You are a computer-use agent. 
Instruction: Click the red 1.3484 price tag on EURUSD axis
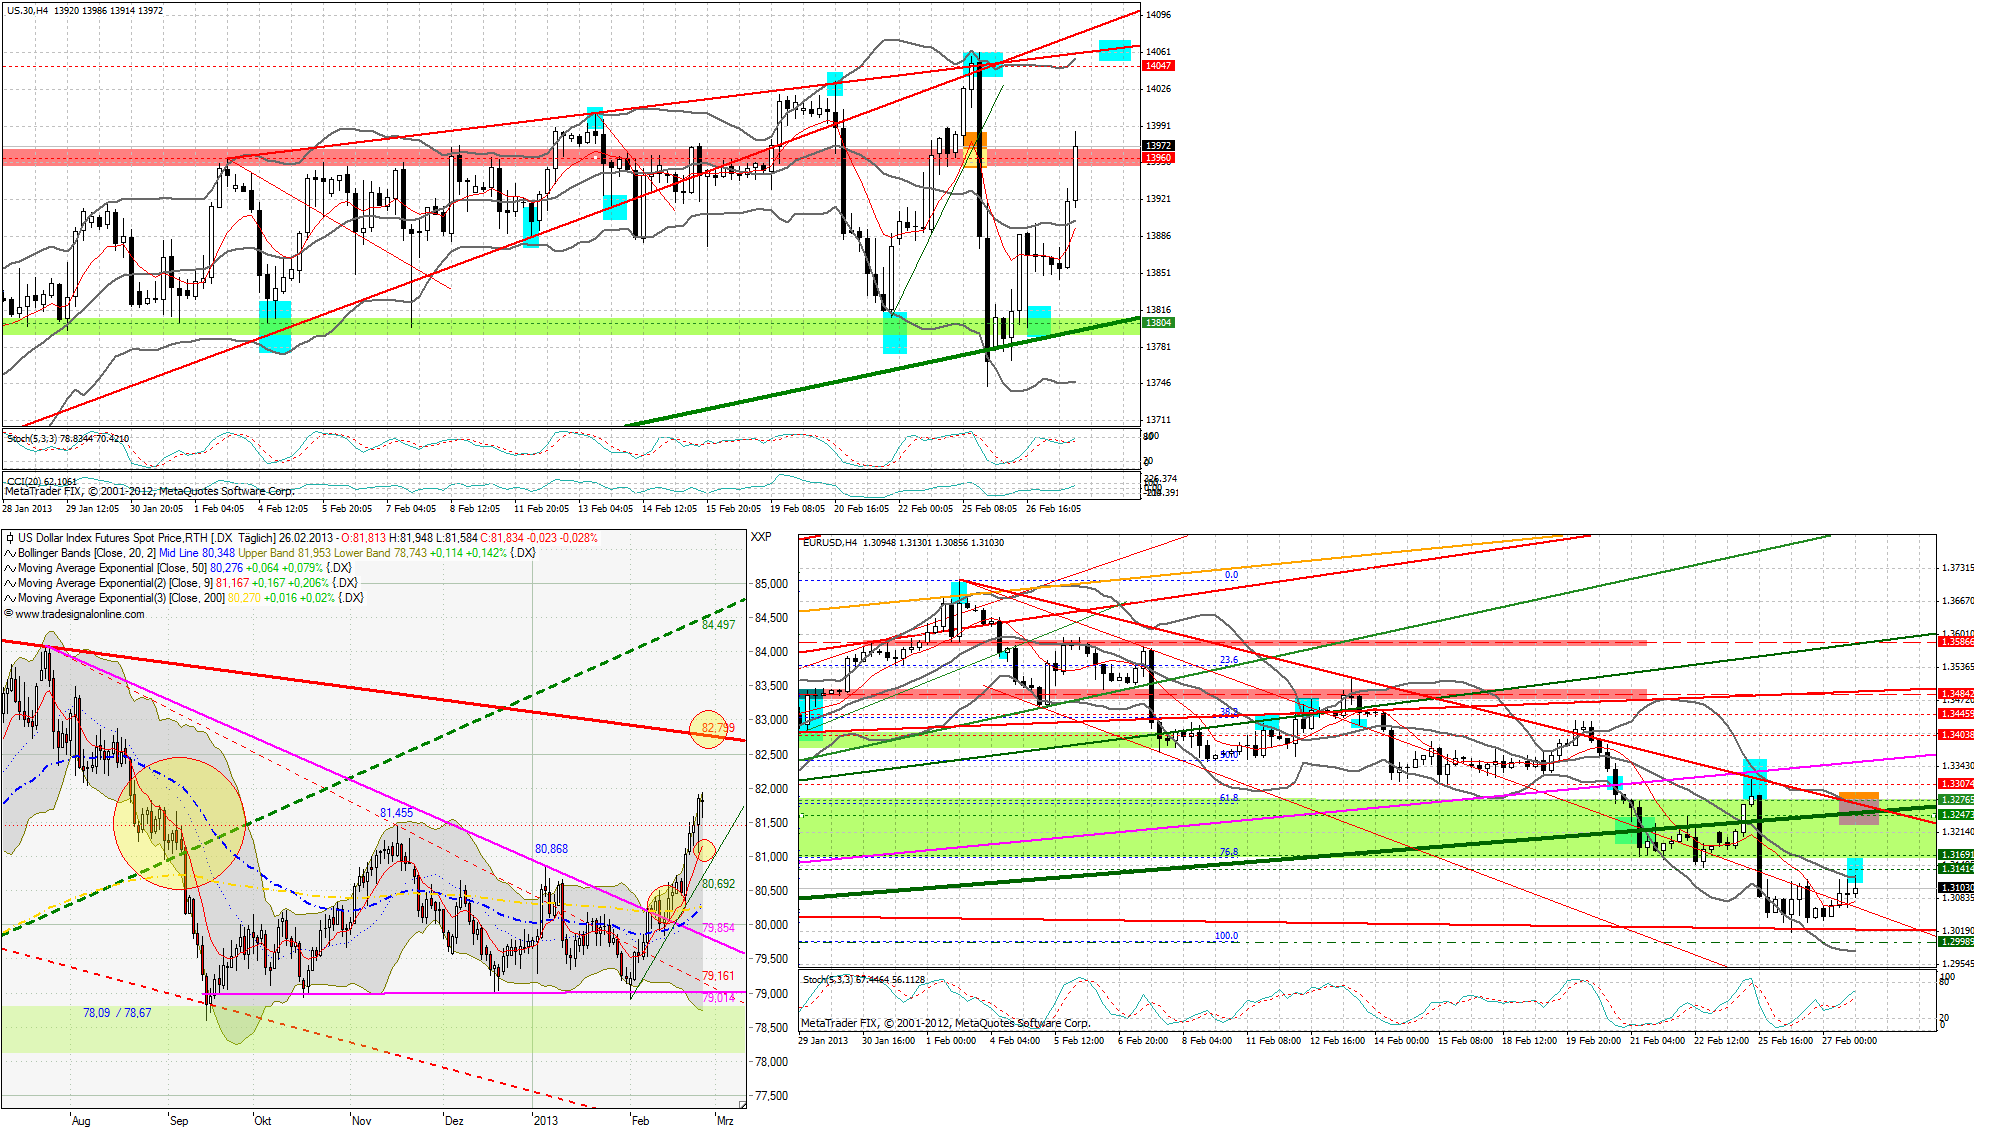(1956, 693)
